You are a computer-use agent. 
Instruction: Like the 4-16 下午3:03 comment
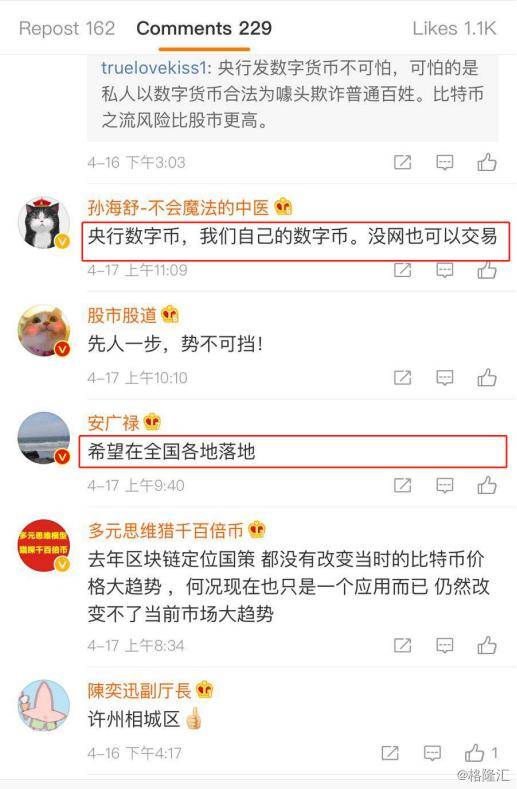pos(487,162)
